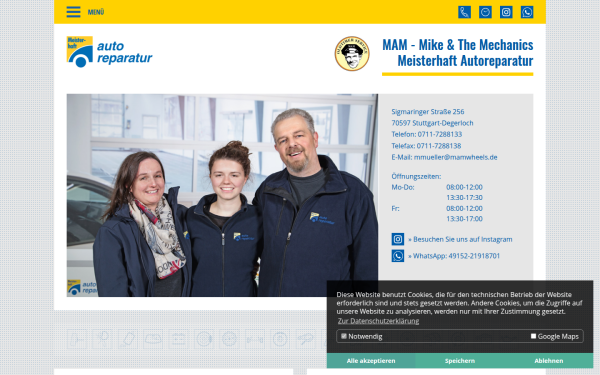Viewport: 600px width, 375px height.
Task: Click the text 70597 Stuttgart-Degerloch
Action: [x=432, y=123]
